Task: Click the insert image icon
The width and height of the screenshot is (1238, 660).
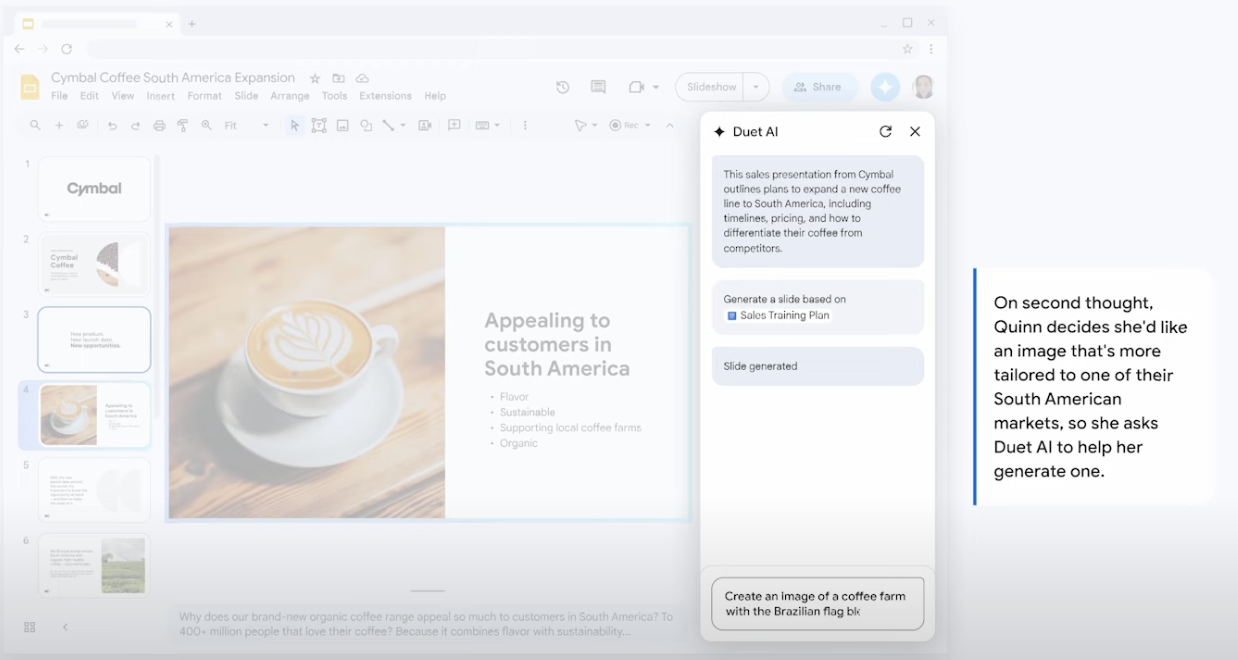Action: click(x=342, y=125)
